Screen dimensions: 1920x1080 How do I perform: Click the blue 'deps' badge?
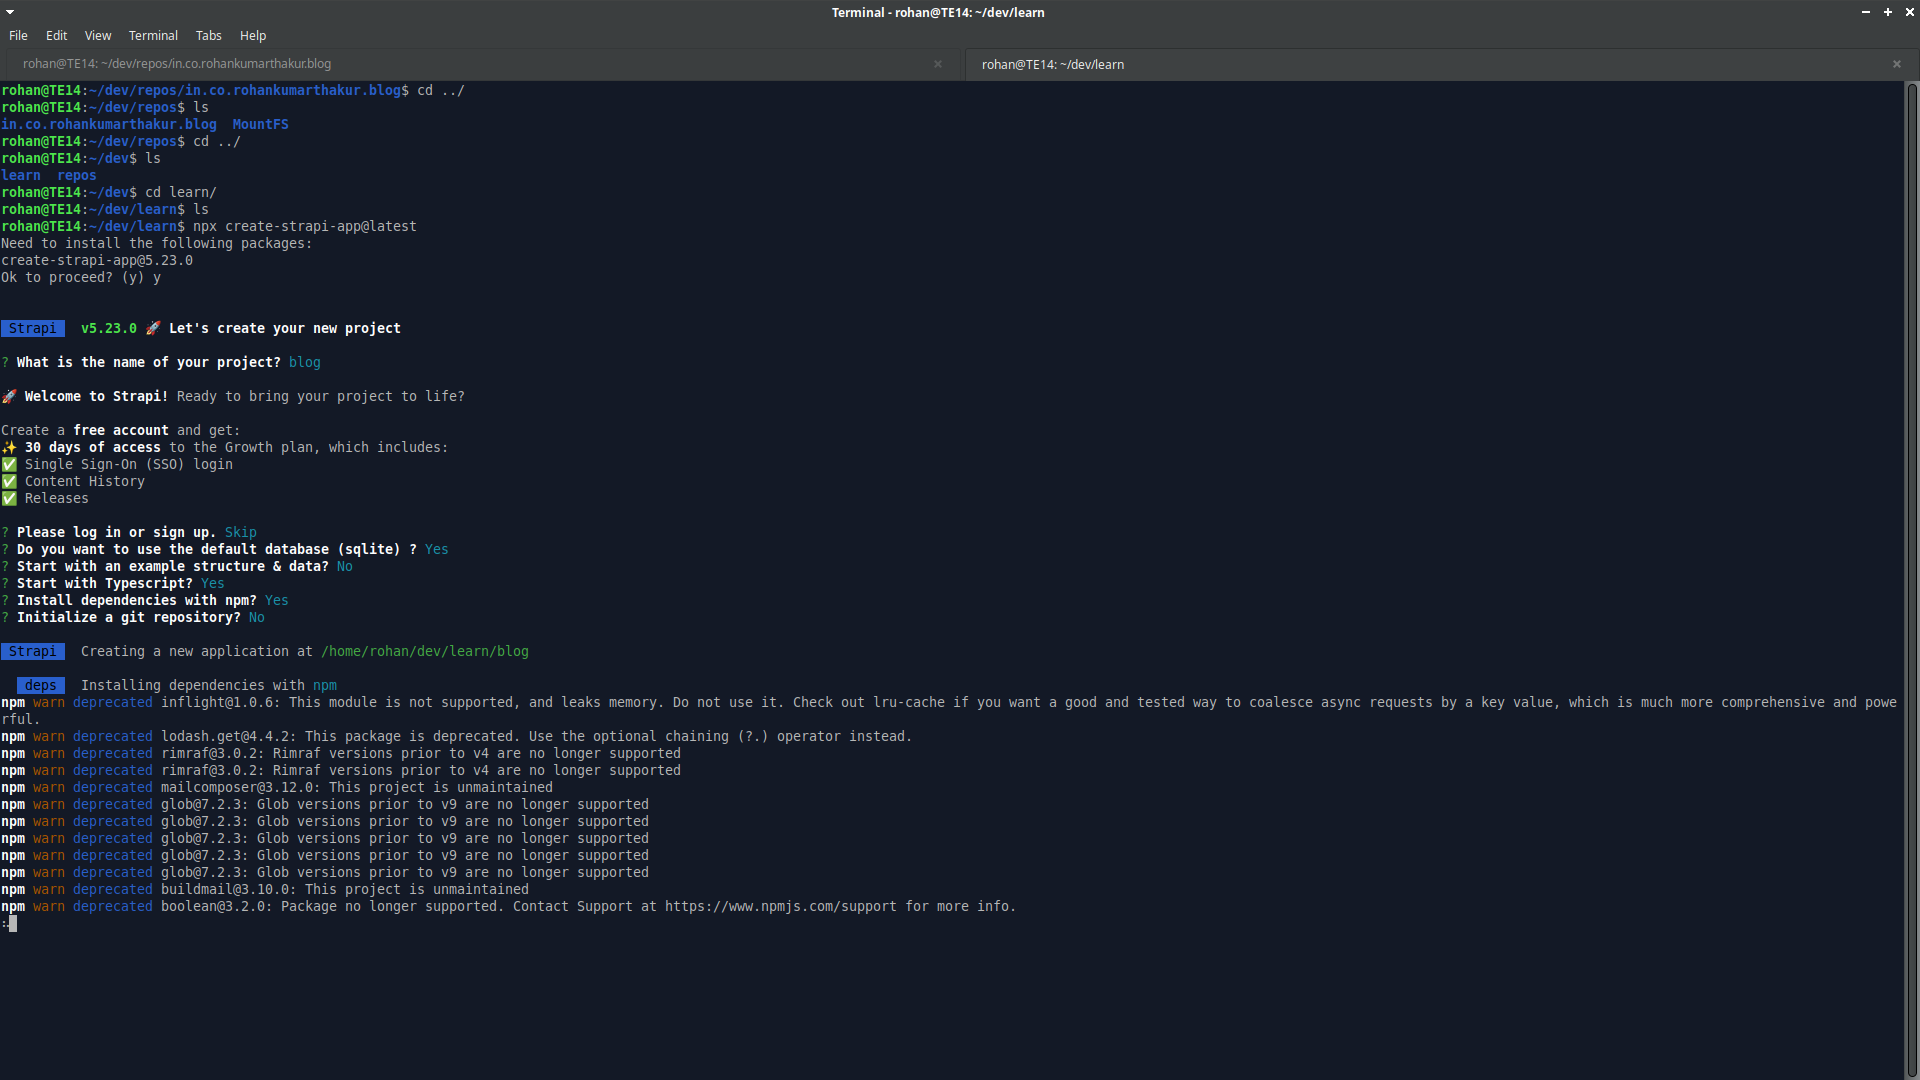[x=41, y=685]
